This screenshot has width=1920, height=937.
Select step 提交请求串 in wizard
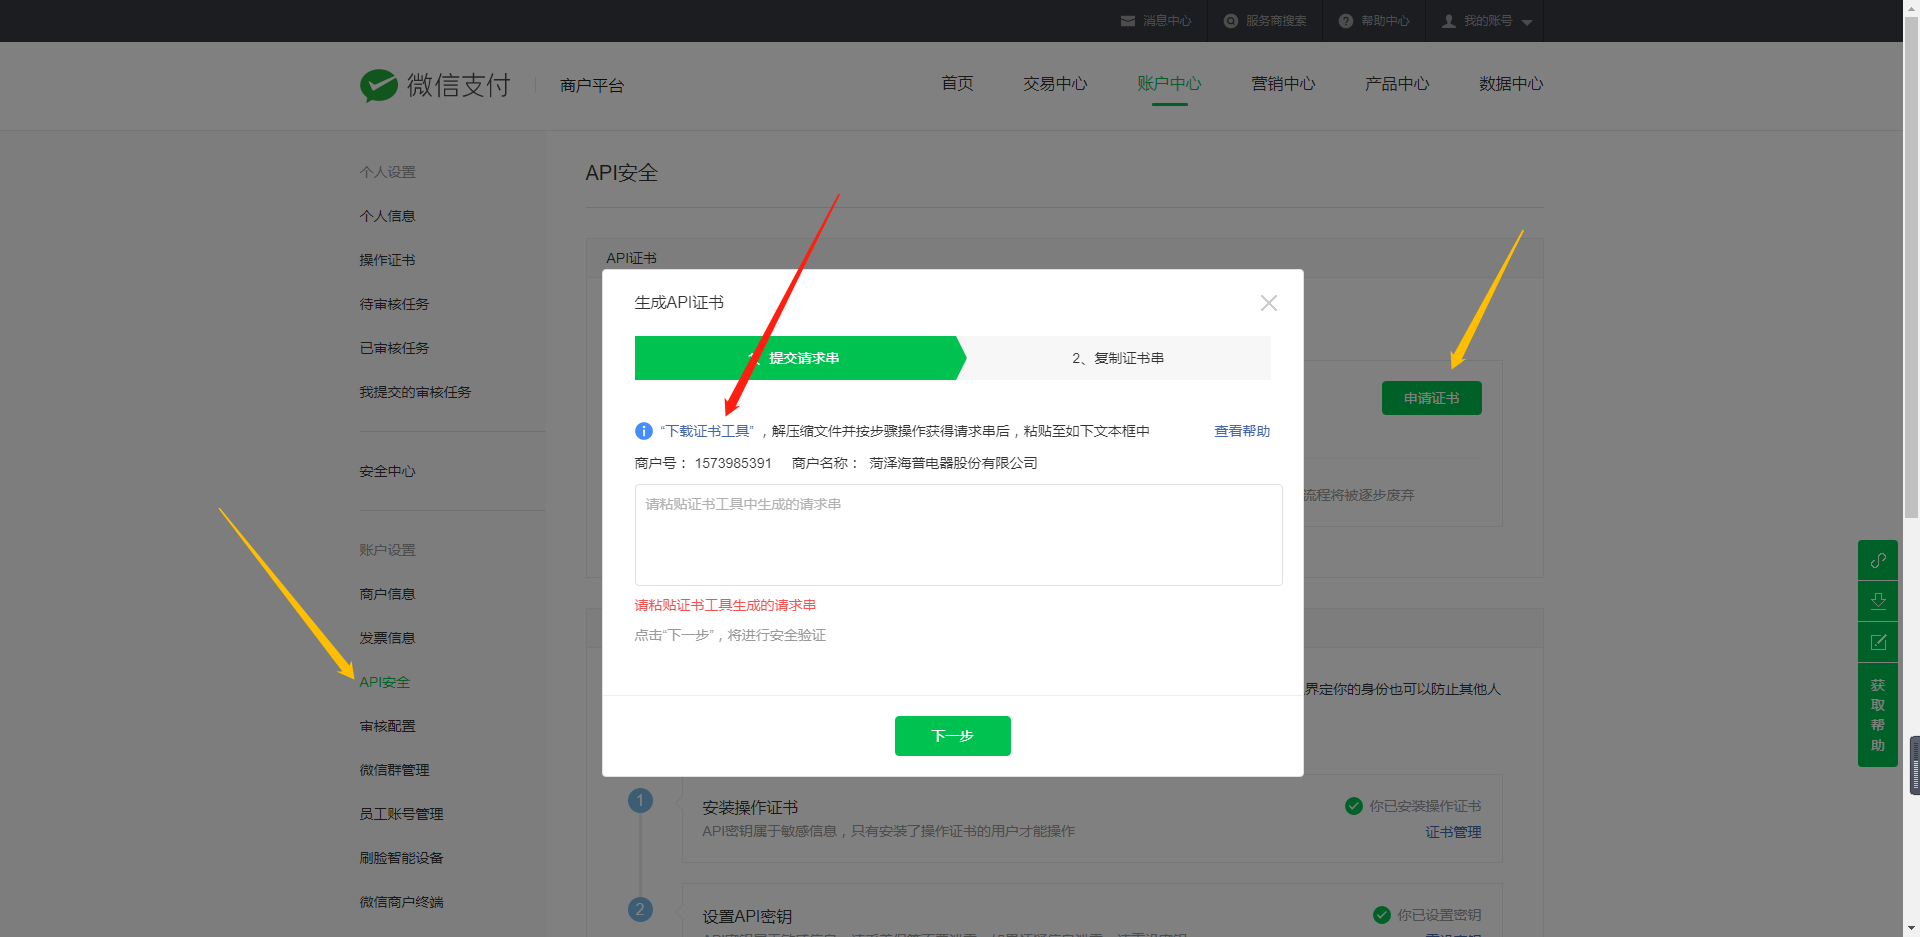(x=800, y=358)
